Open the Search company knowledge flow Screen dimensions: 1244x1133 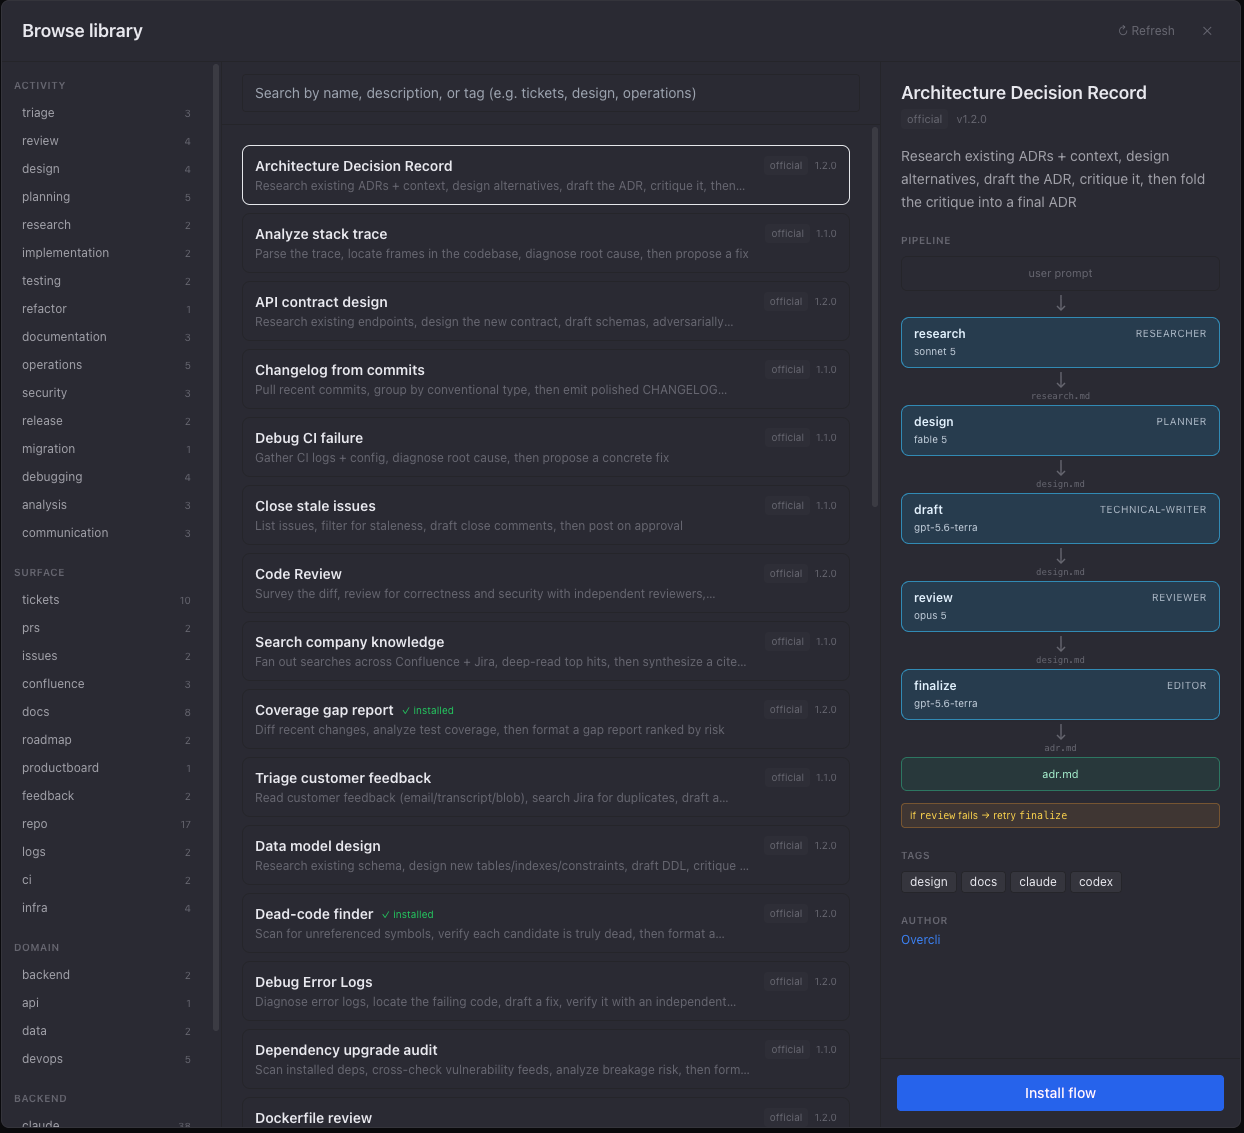546,651
